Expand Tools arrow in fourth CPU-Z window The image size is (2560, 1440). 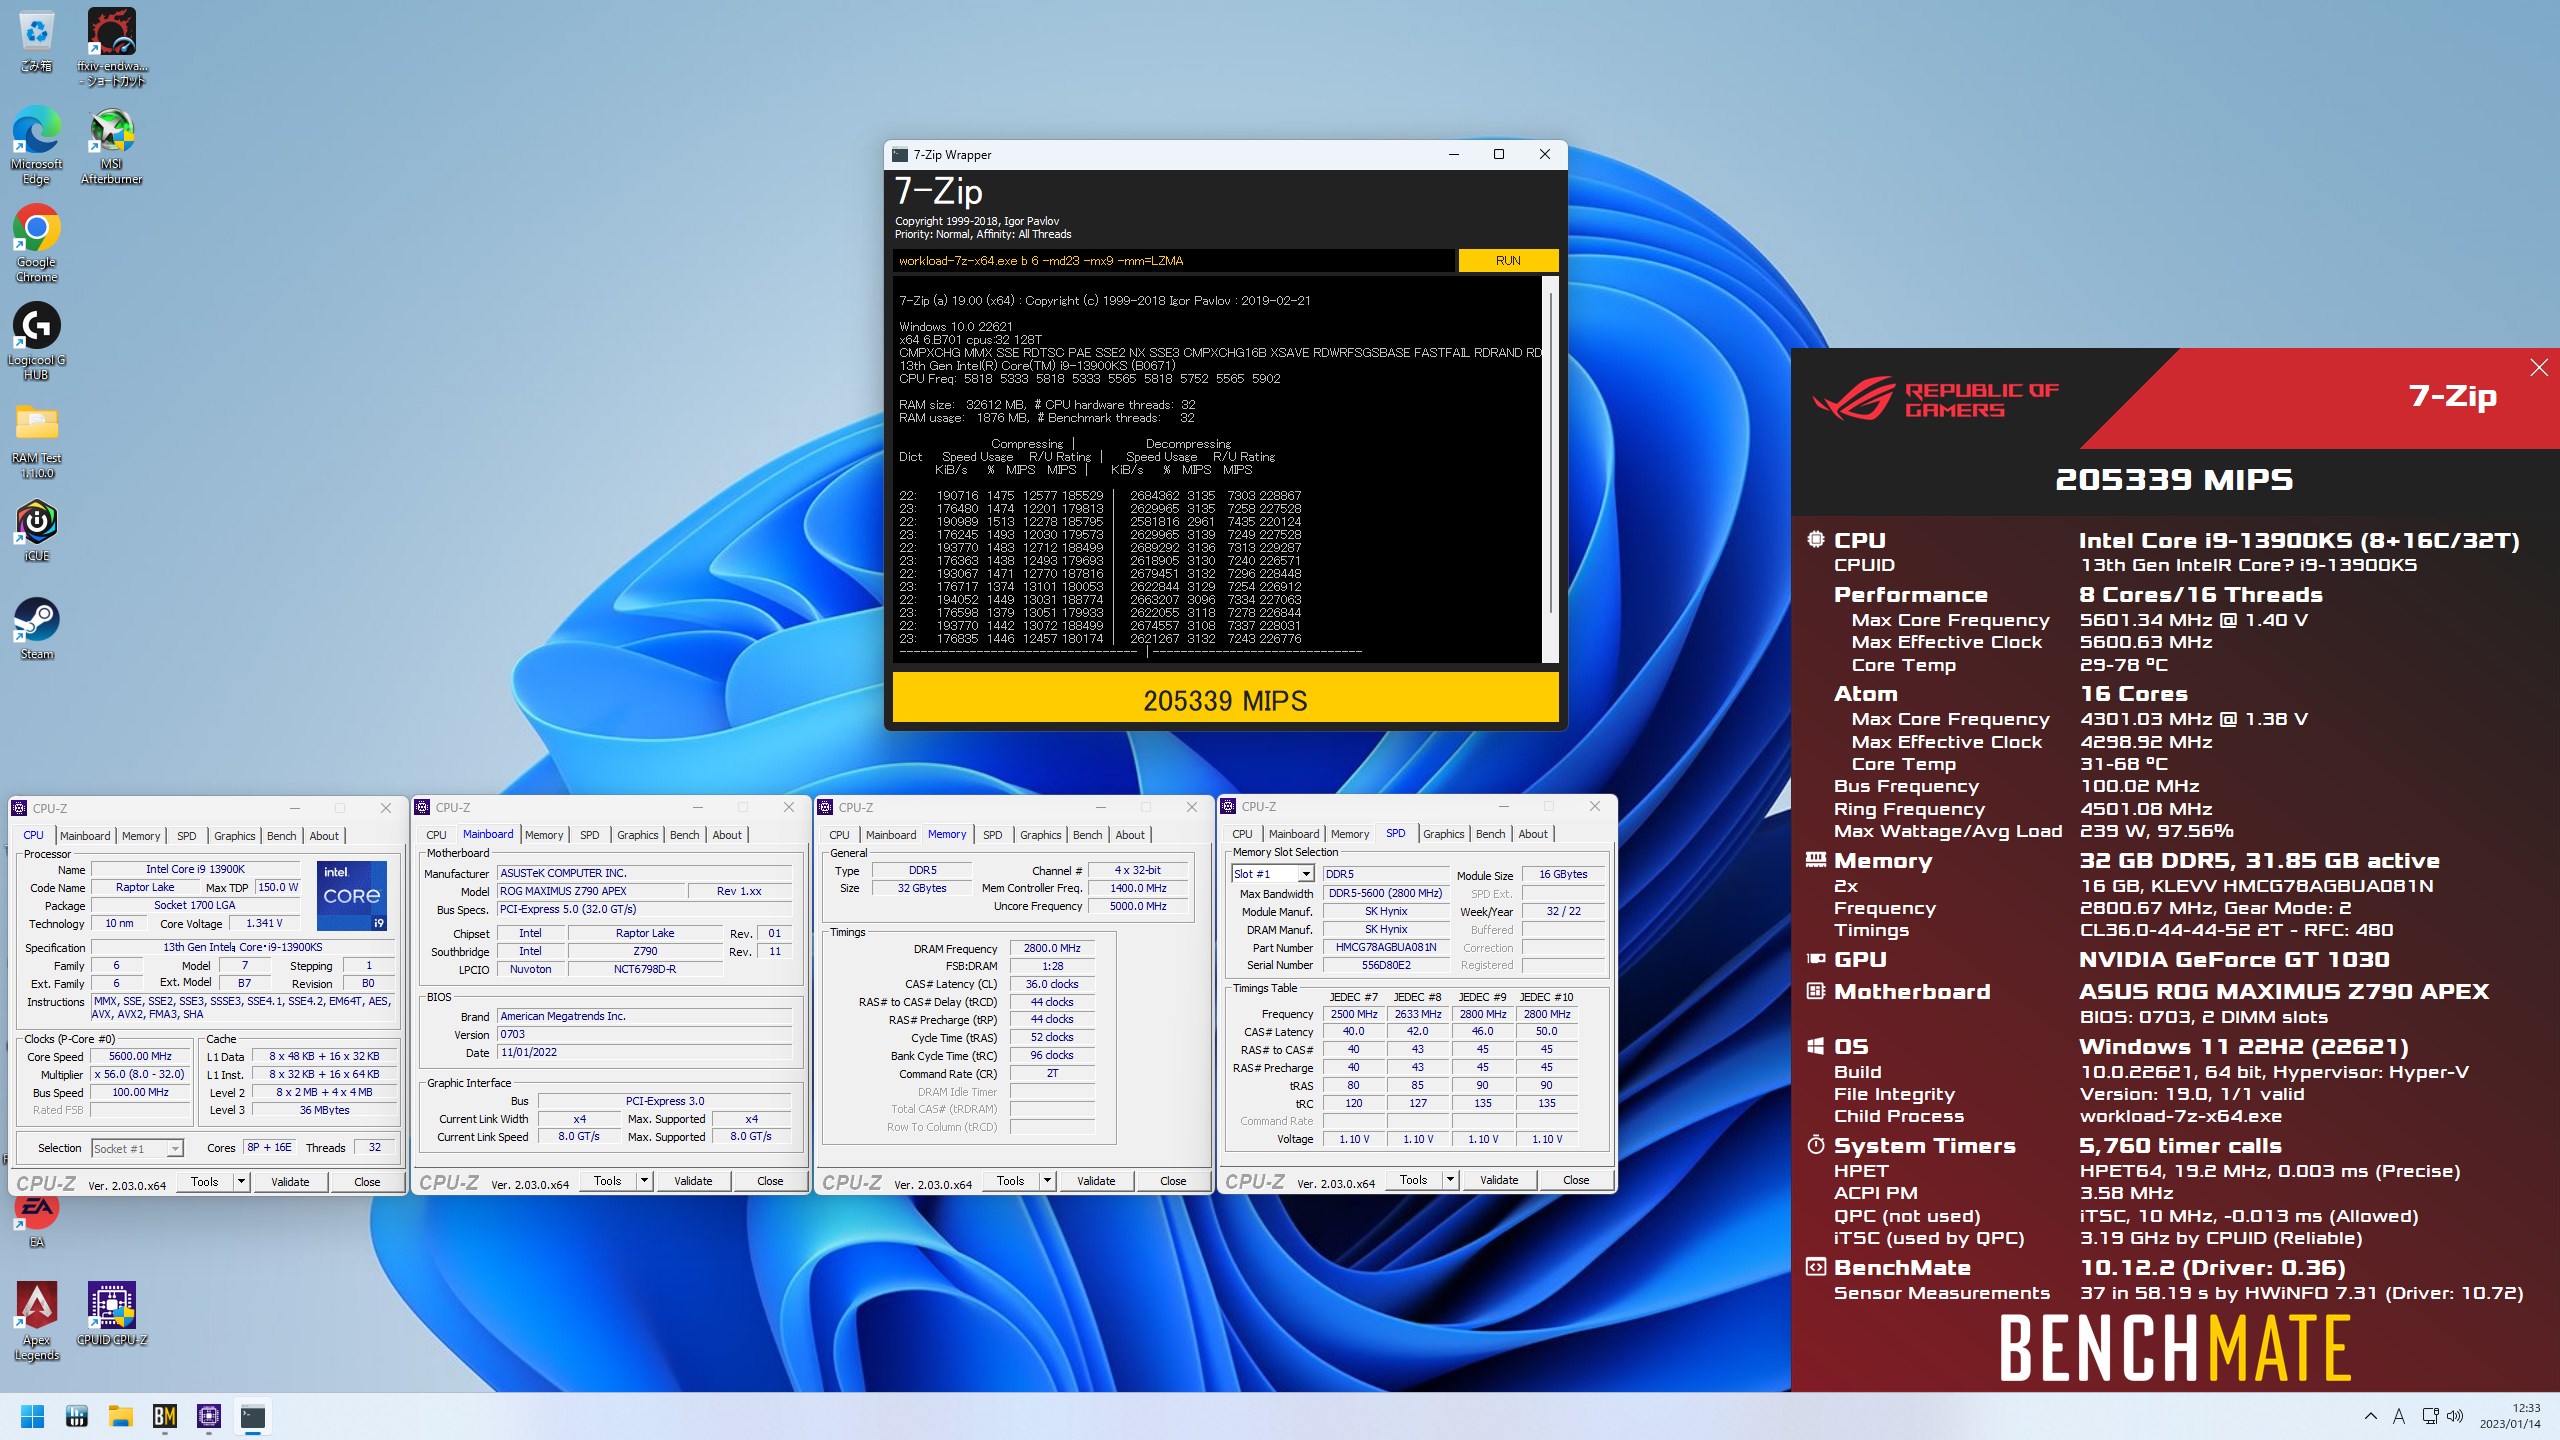1450,1180
